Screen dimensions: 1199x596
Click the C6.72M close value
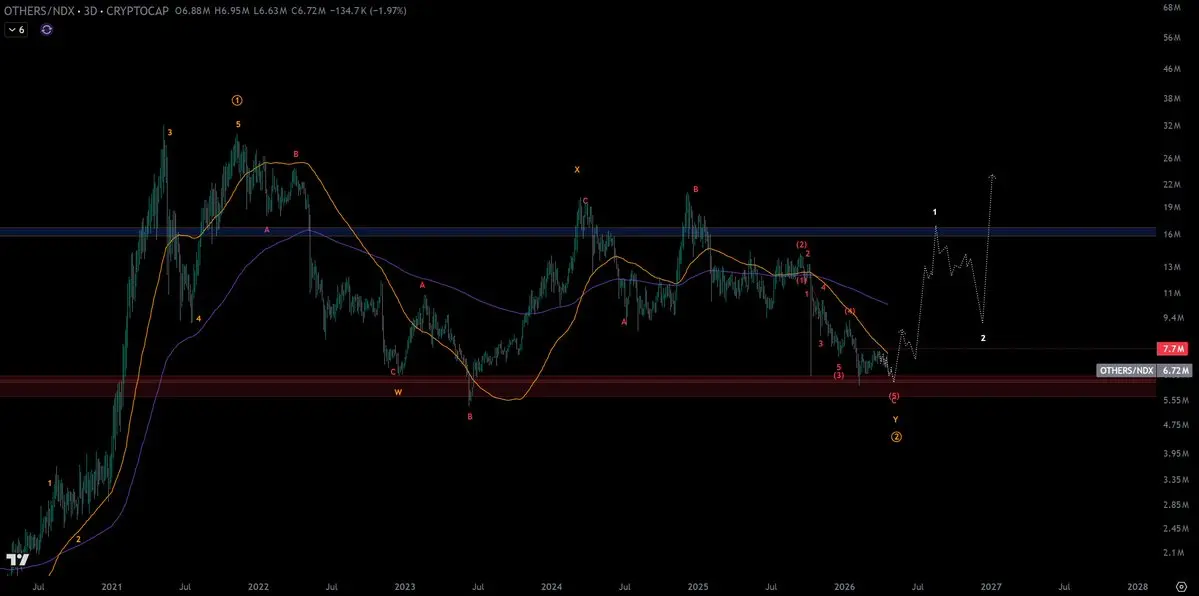point(308,11)
